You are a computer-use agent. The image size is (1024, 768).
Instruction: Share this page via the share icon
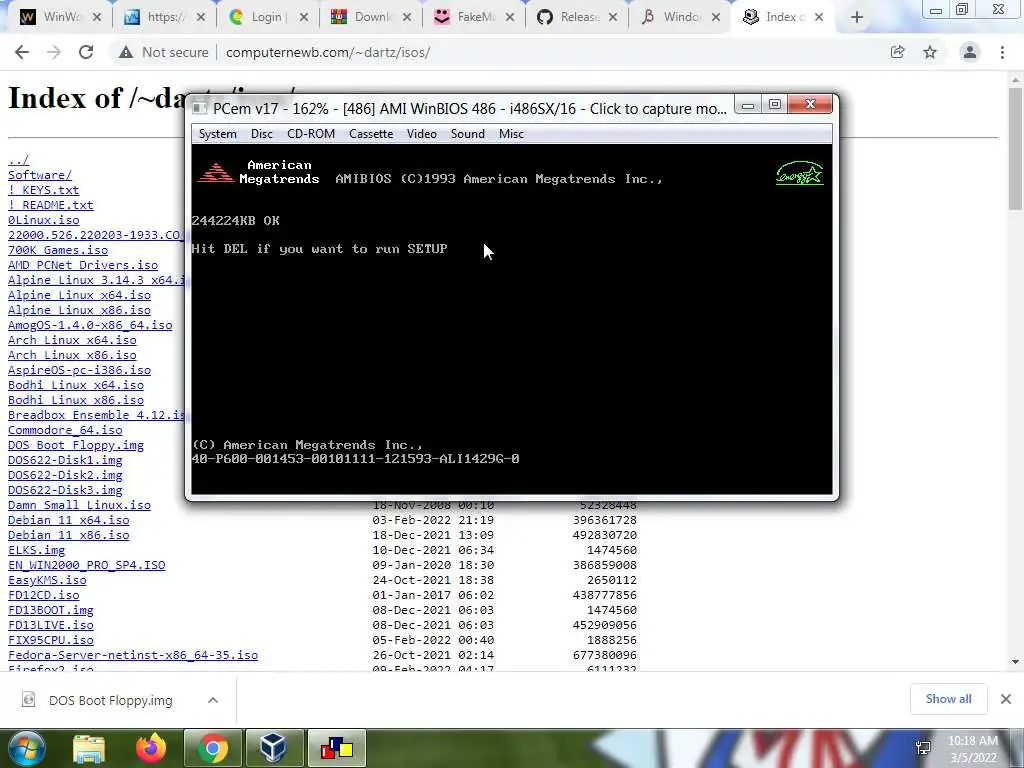[898, 52]
